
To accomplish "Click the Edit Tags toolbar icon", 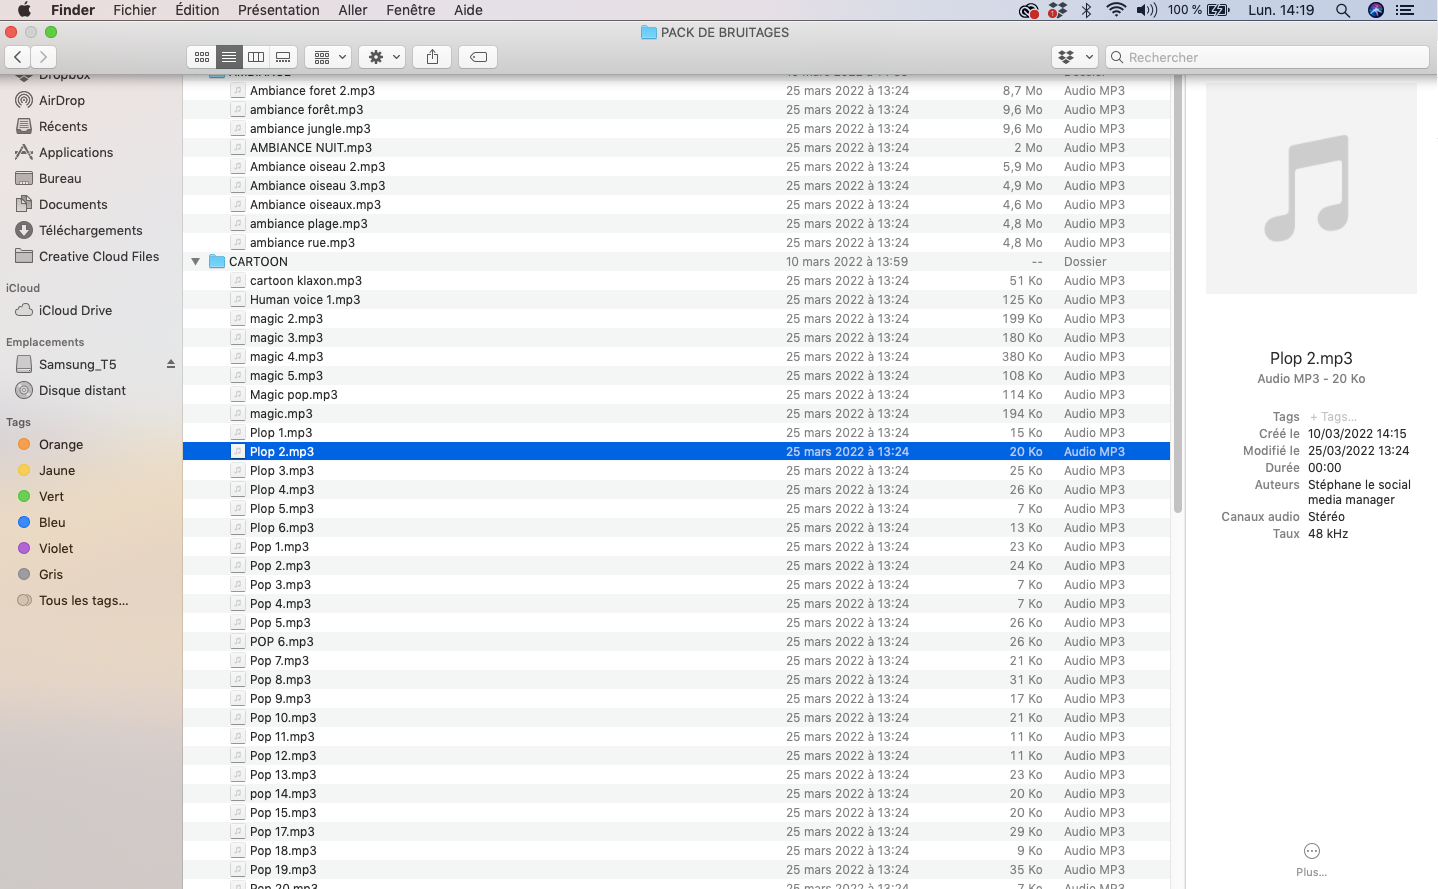I will pos(479,57).
